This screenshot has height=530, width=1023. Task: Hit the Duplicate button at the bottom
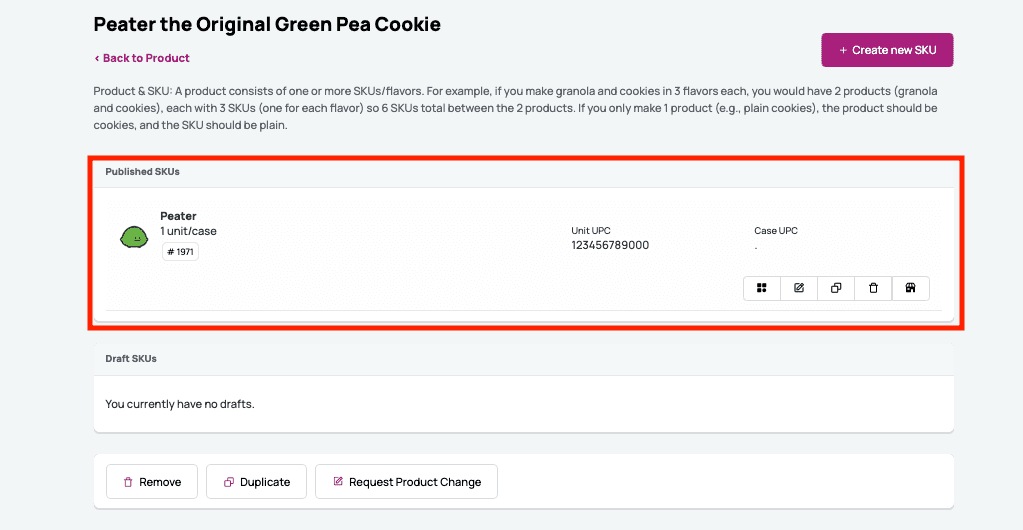[256, 482]
